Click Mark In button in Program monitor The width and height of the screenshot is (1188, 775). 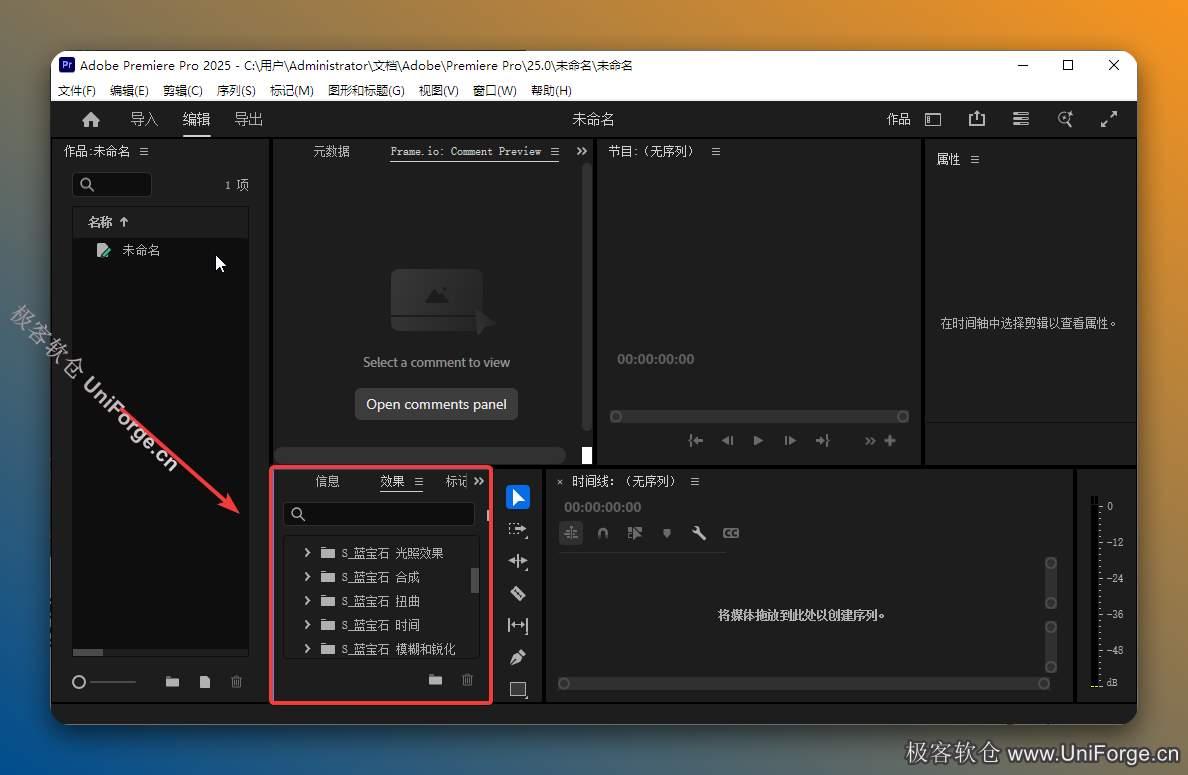(x=695, y=440)
